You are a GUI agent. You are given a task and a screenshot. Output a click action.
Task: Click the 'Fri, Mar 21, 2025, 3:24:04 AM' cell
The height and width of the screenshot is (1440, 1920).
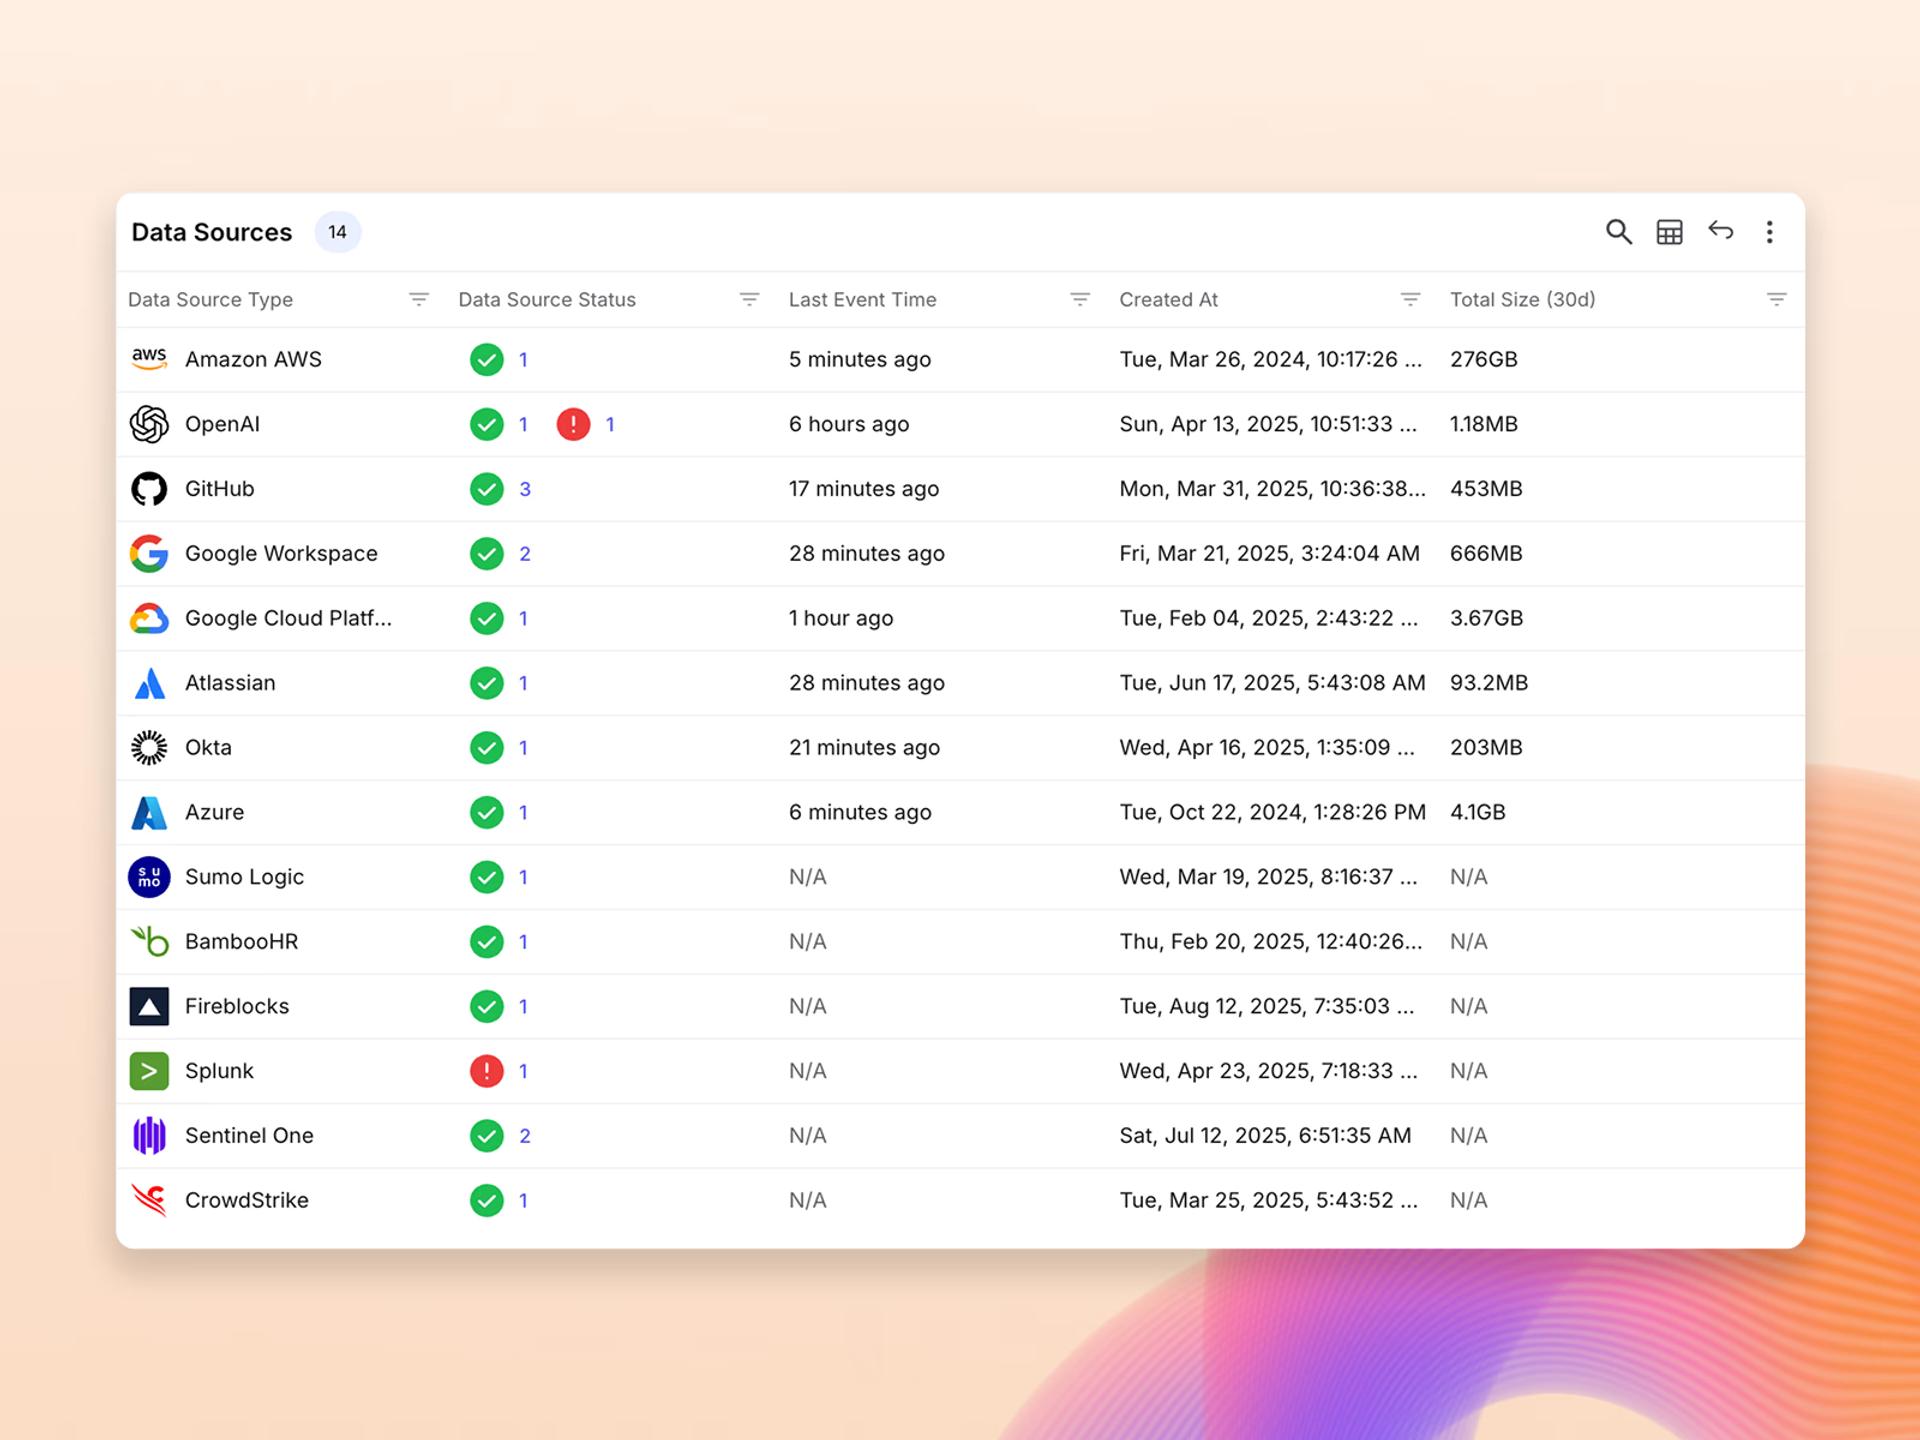[x=1269, y=554]
